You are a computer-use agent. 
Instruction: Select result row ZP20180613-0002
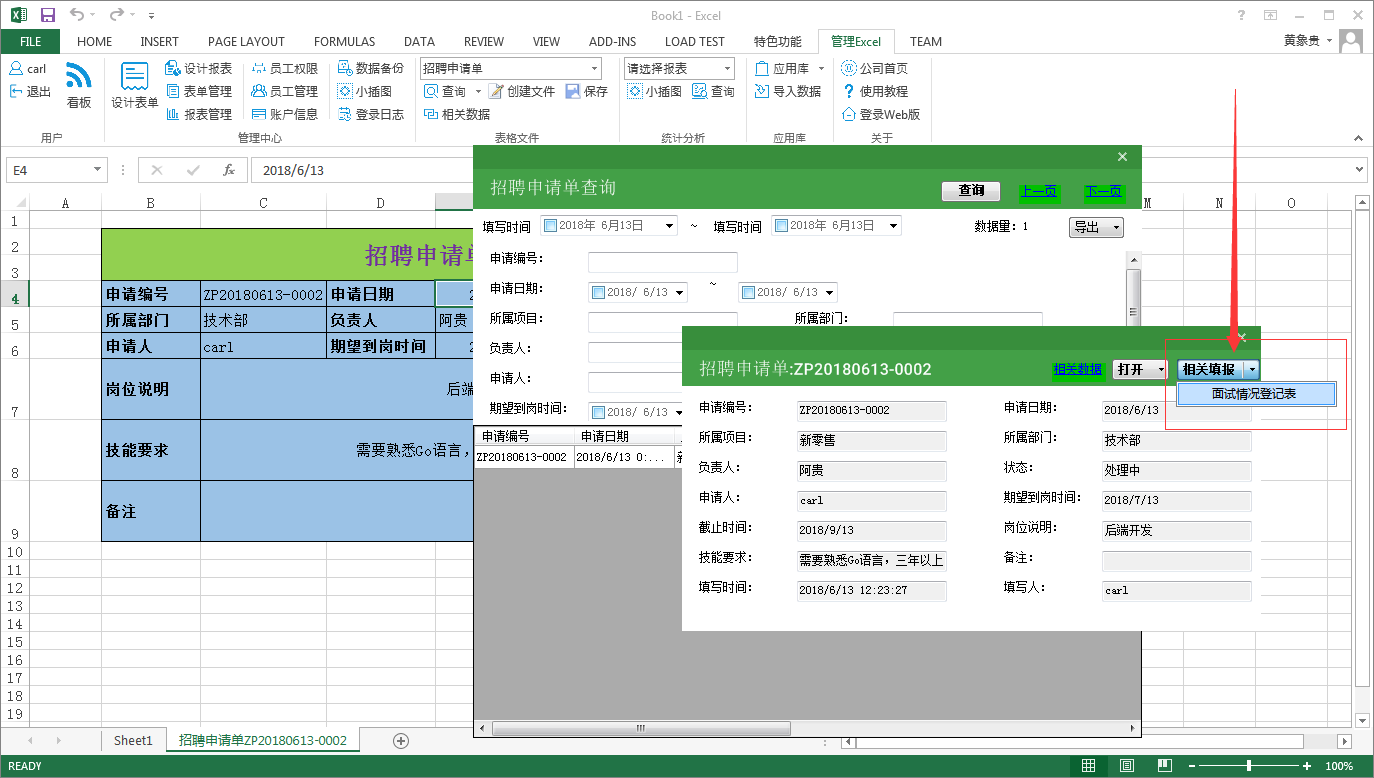tap(578, 457)
